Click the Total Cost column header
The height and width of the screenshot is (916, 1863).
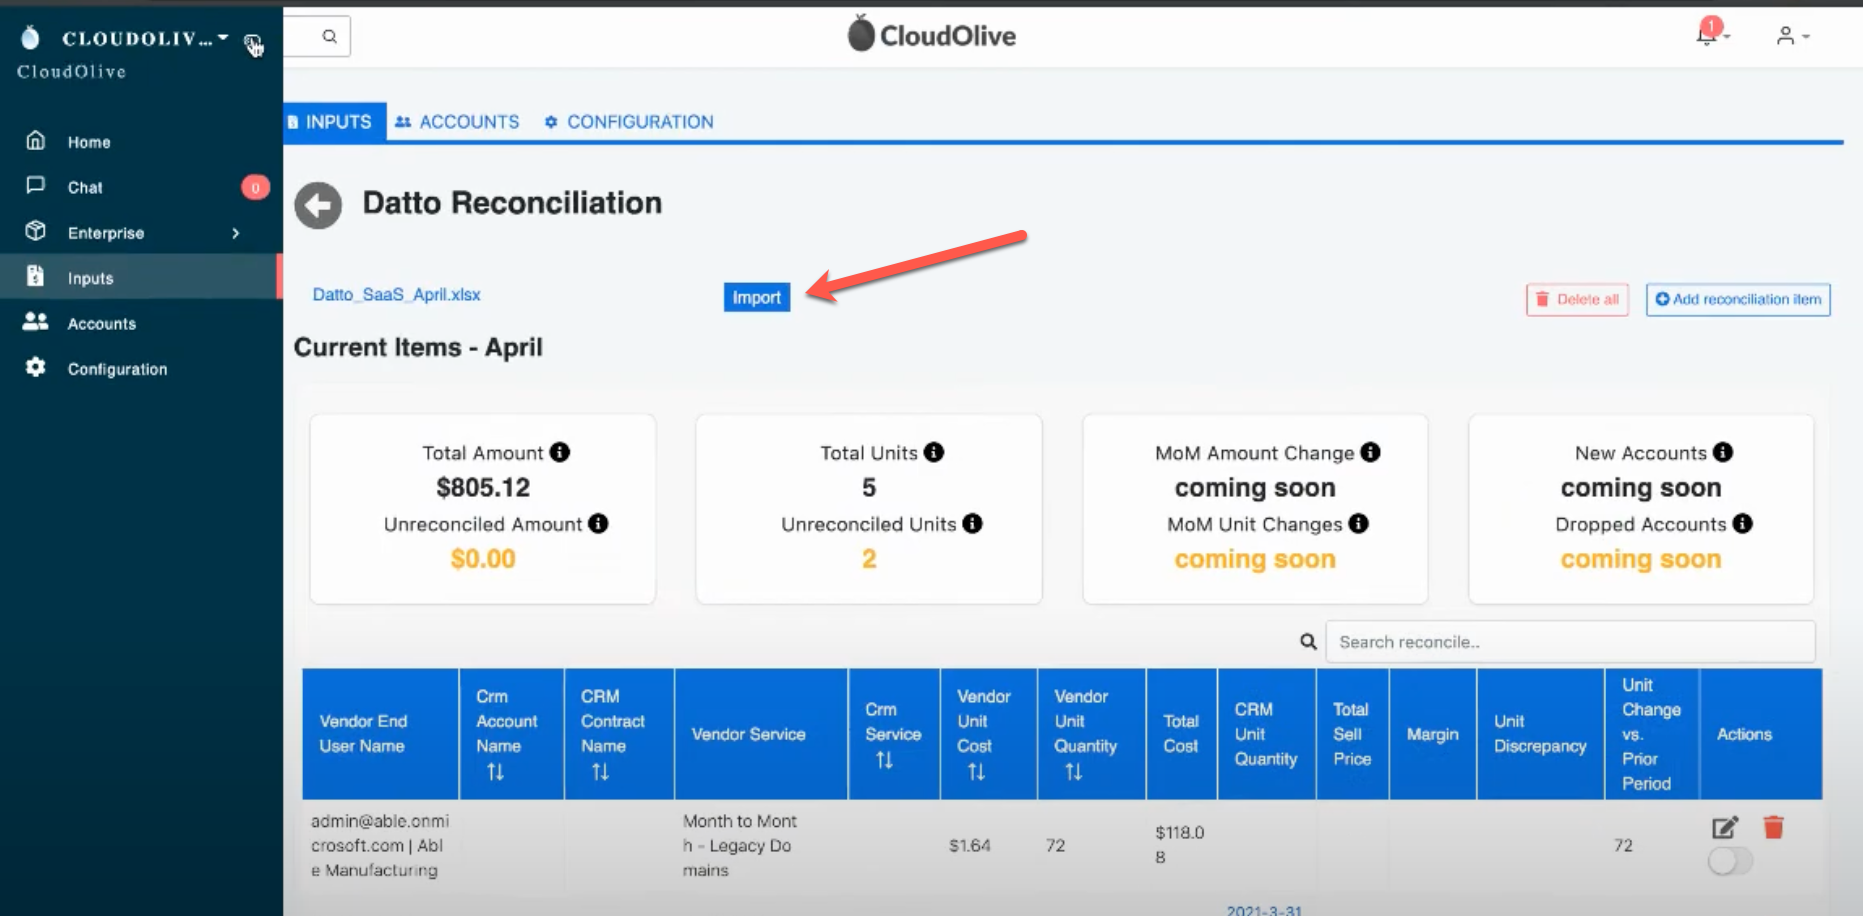[x=1181, y=734]
